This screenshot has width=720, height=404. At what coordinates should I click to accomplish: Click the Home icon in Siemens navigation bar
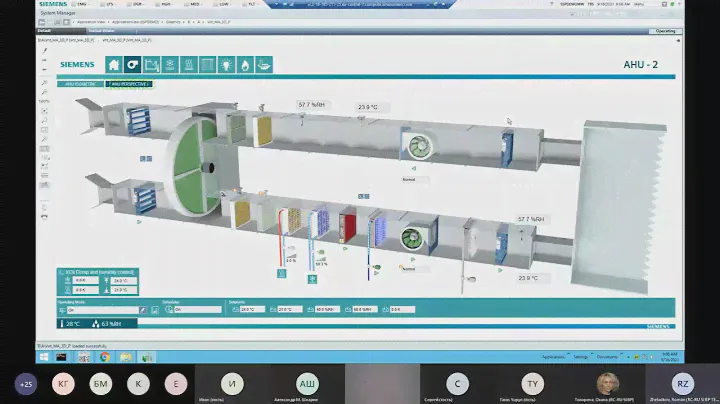tap(113, 65)
